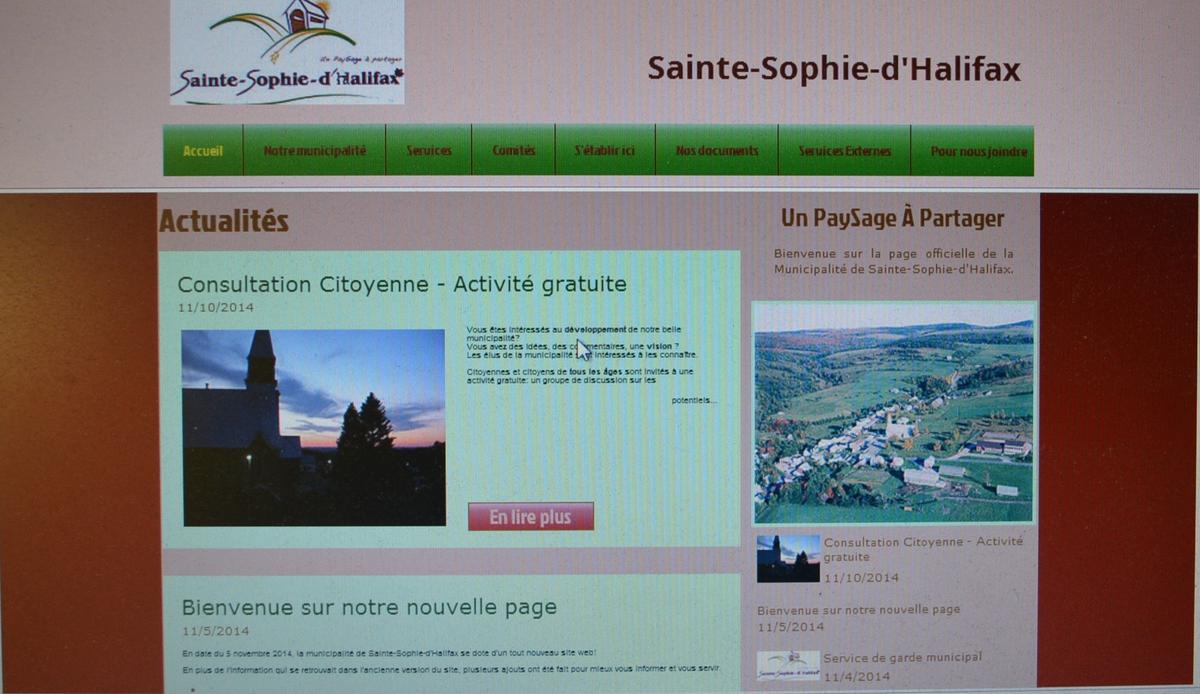Open the Services menu item
The width and height of the screenshot is (1200, 694).
coord(428,151)
